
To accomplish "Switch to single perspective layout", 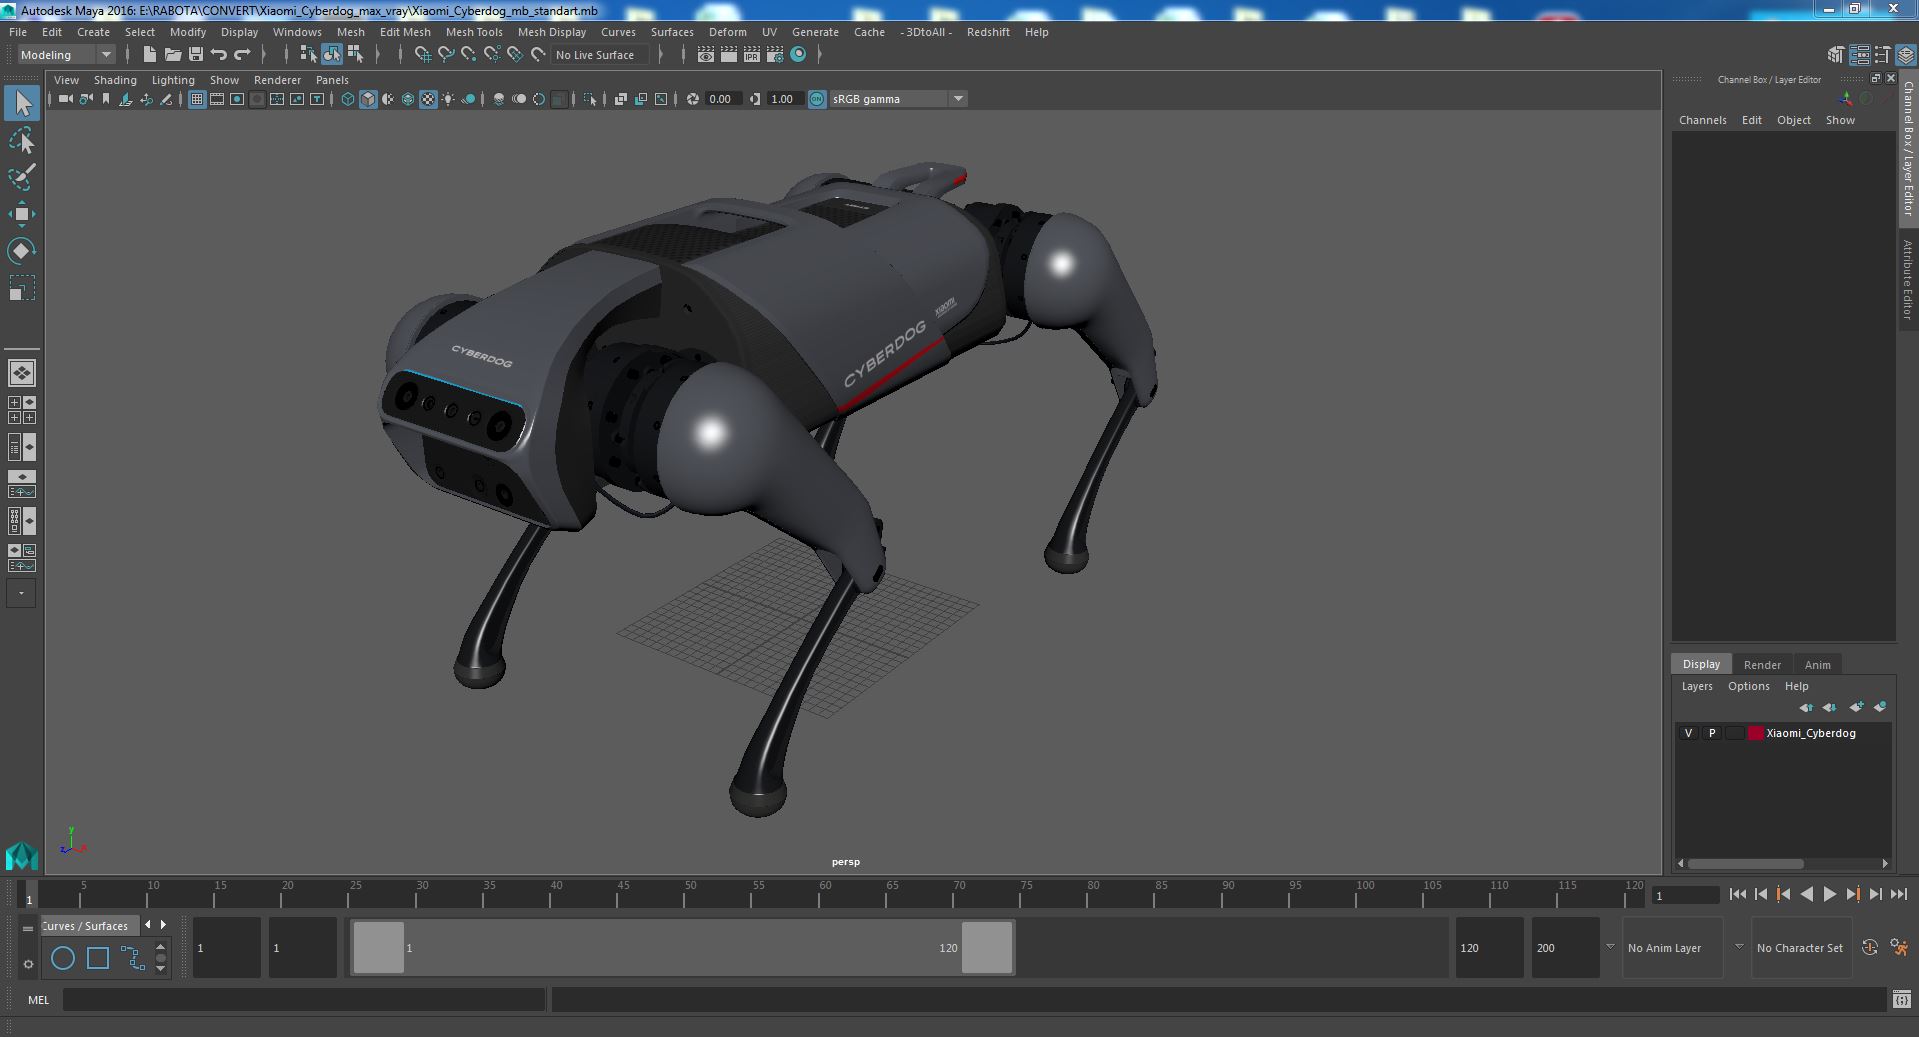I will pos(22,373).
